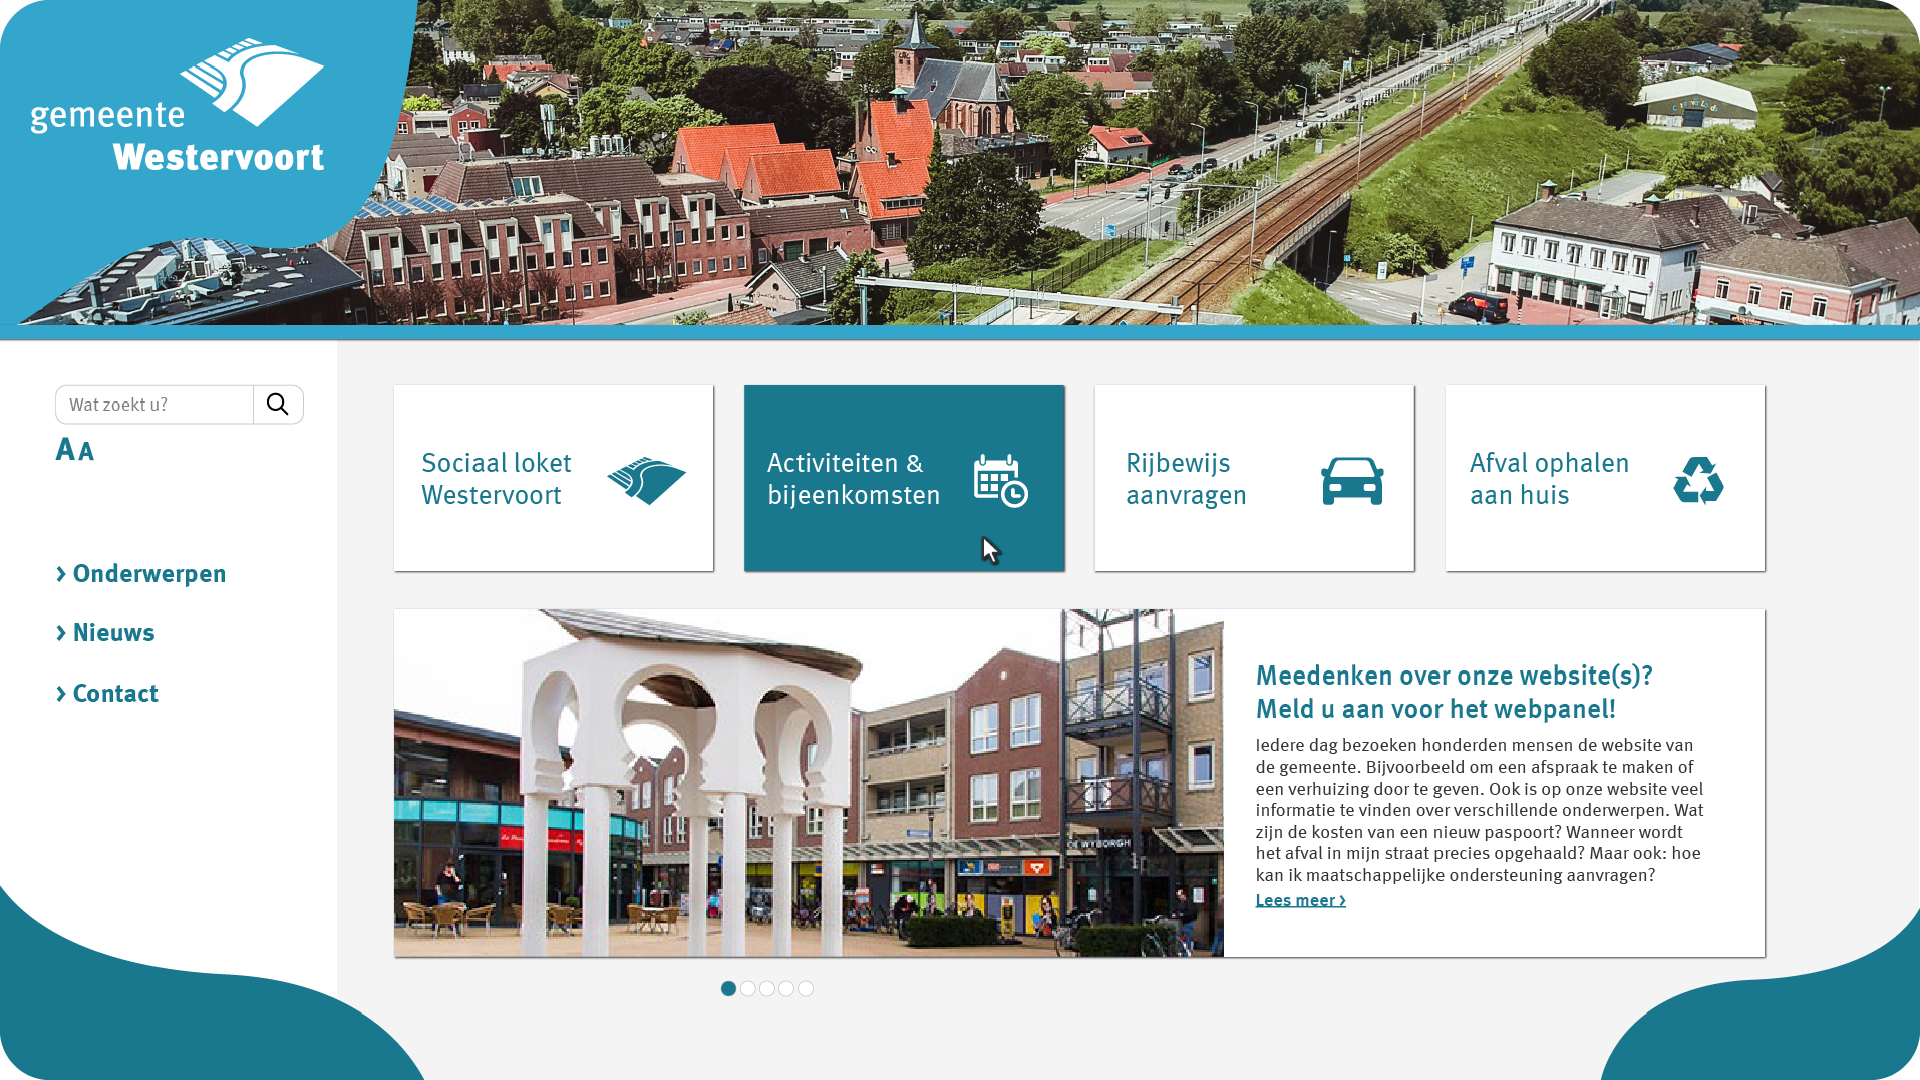Click the Lees meer link
This screenshot has height=1080, width=1920.
point(1300,901)
